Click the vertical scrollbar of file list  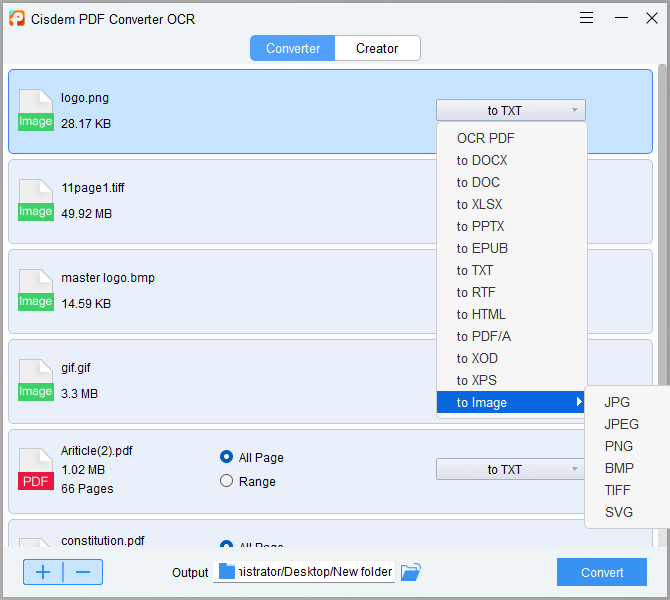[662, 226]
